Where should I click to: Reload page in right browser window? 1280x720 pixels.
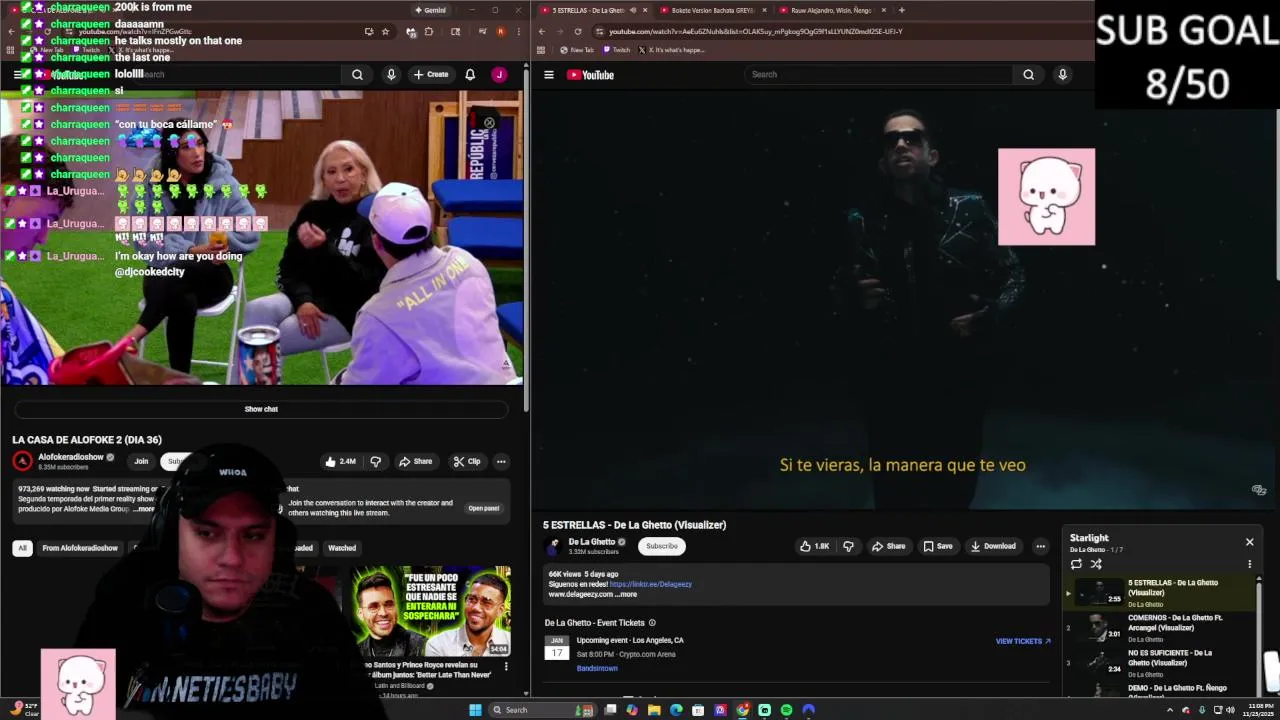(x=577, y=31)
